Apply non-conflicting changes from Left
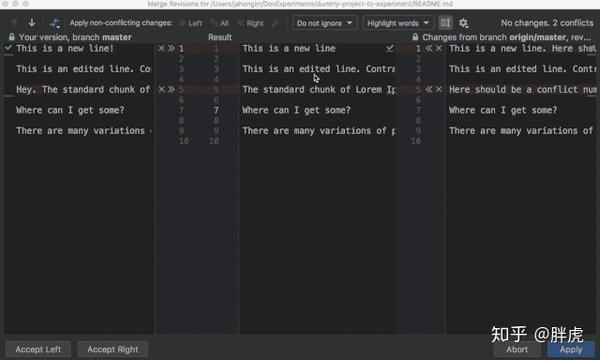 (191, 23)
